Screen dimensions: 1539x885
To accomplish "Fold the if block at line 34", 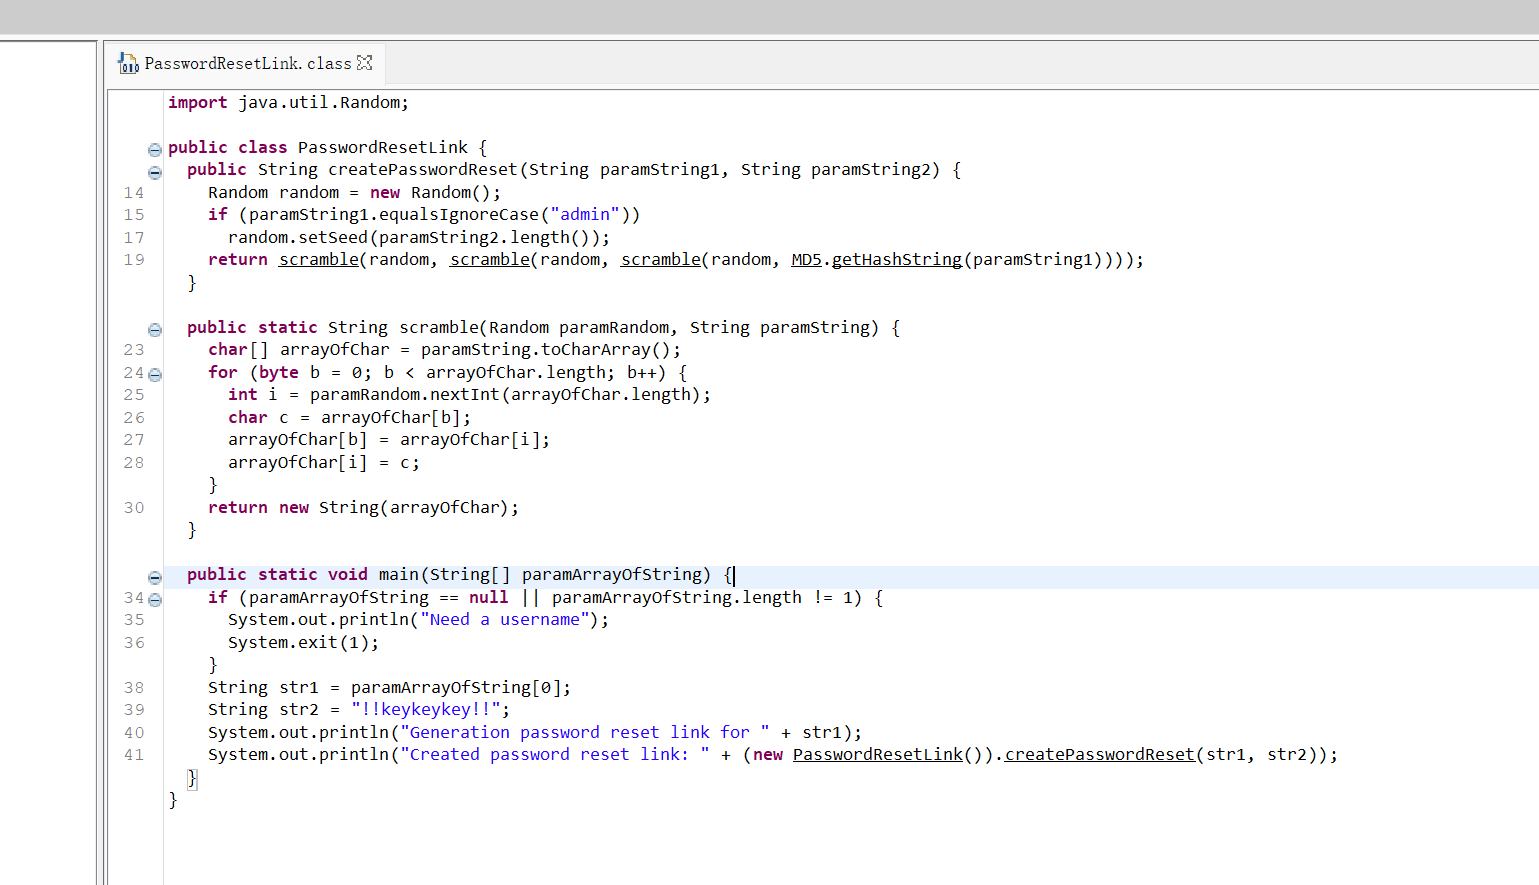I will (x=154, y=600).
